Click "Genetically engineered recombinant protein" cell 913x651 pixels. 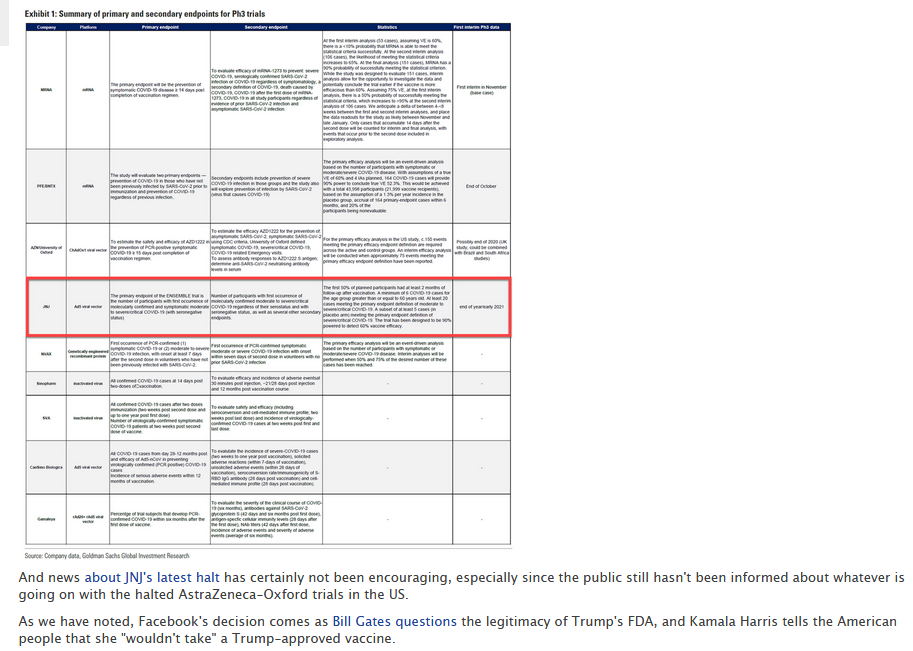[x=88, y=354]
